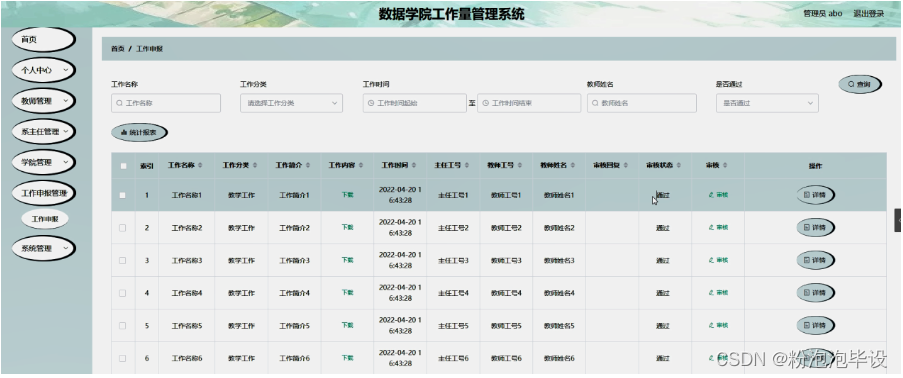Expand 教师管理 sidebar menu
Viewport: 903px width, 378px height.
44,101
